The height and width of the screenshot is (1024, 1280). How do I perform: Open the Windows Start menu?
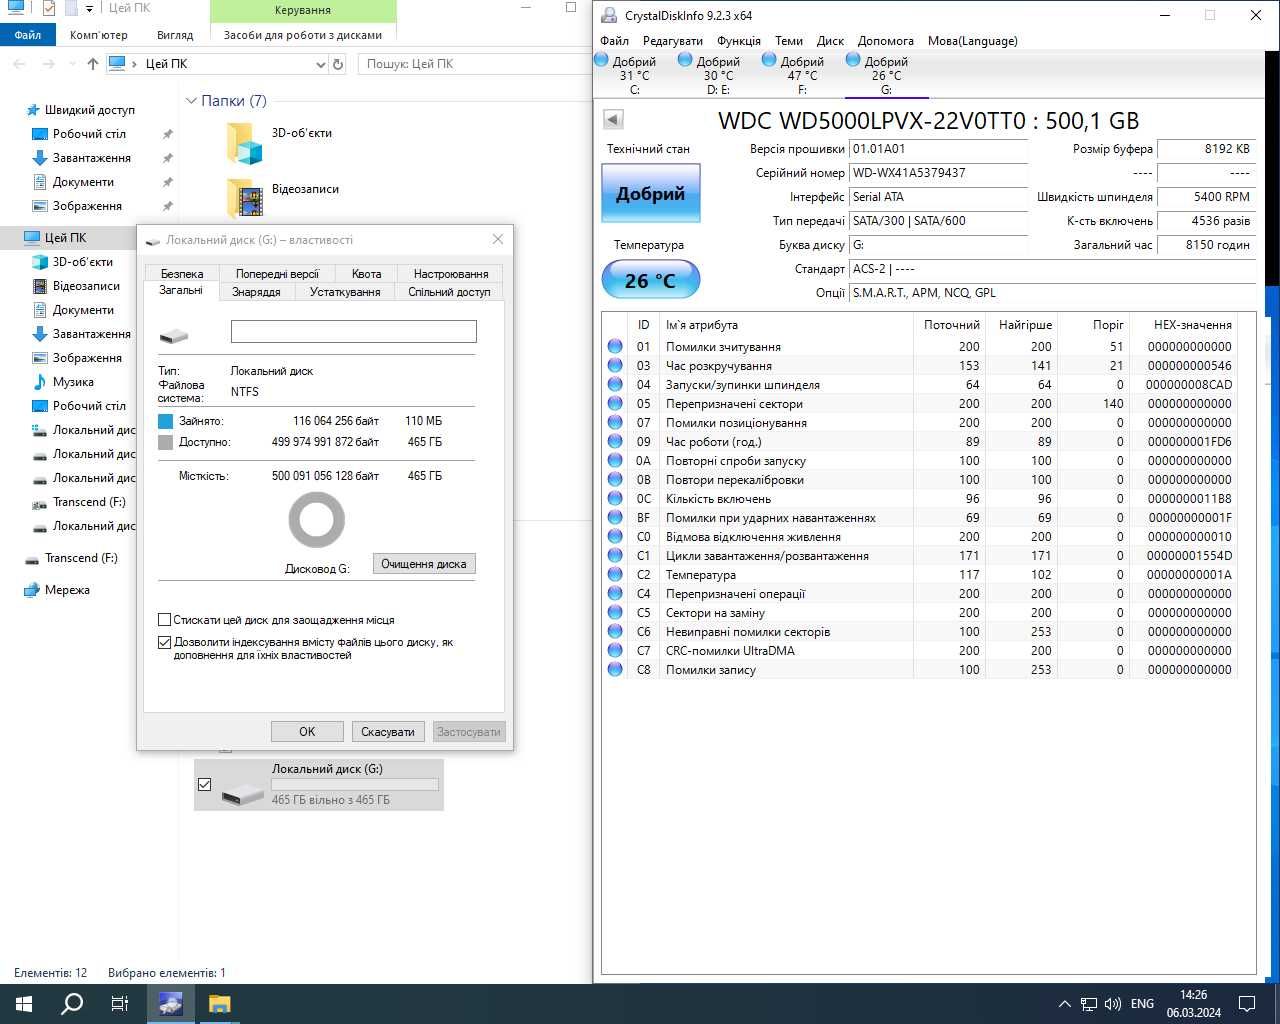(24, 1004)
